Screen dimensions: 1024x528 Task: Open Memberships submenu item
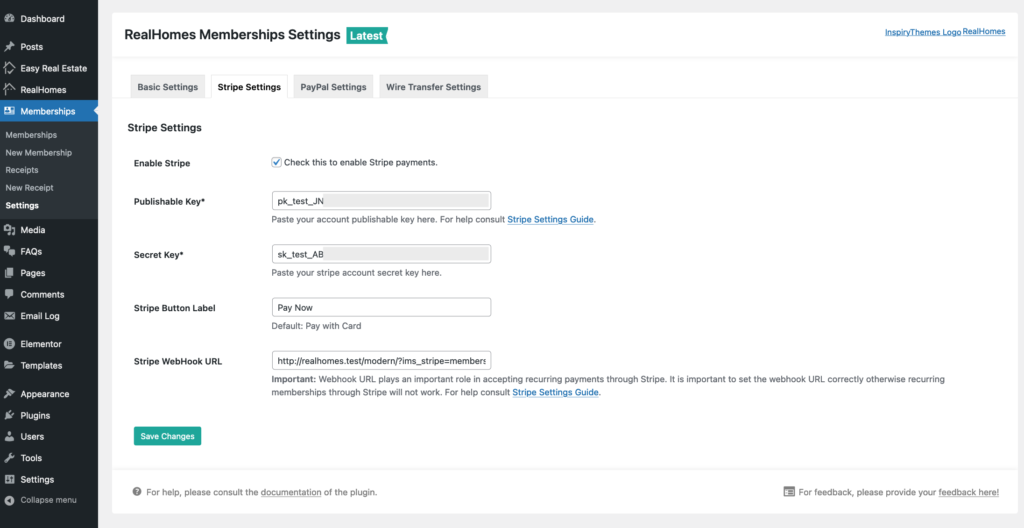31,135
